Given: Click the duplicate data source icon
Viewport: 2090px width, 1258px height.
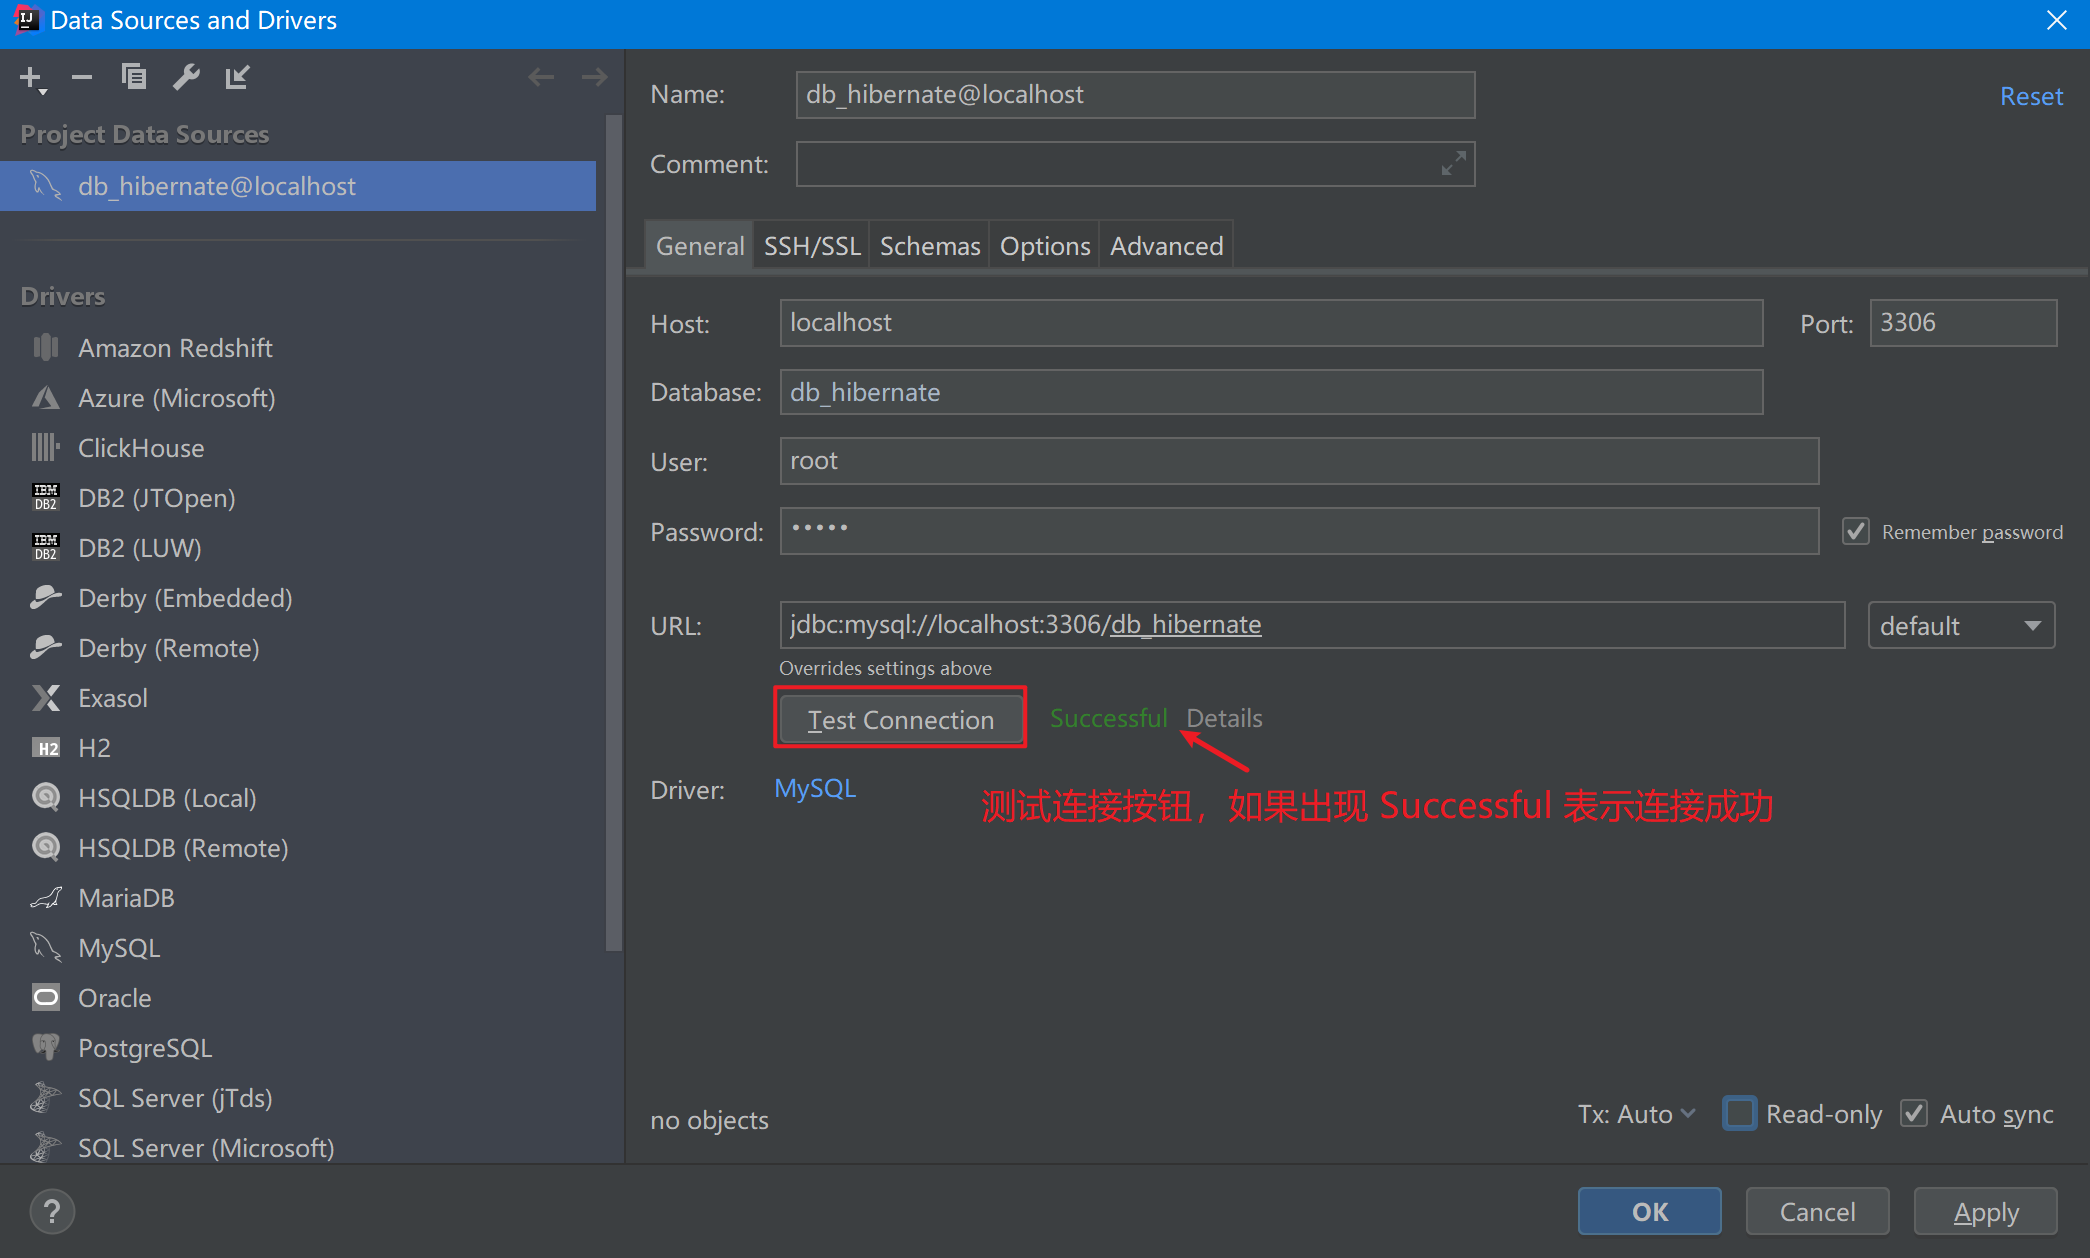Looking at the screenshot, I should [134, 77].
